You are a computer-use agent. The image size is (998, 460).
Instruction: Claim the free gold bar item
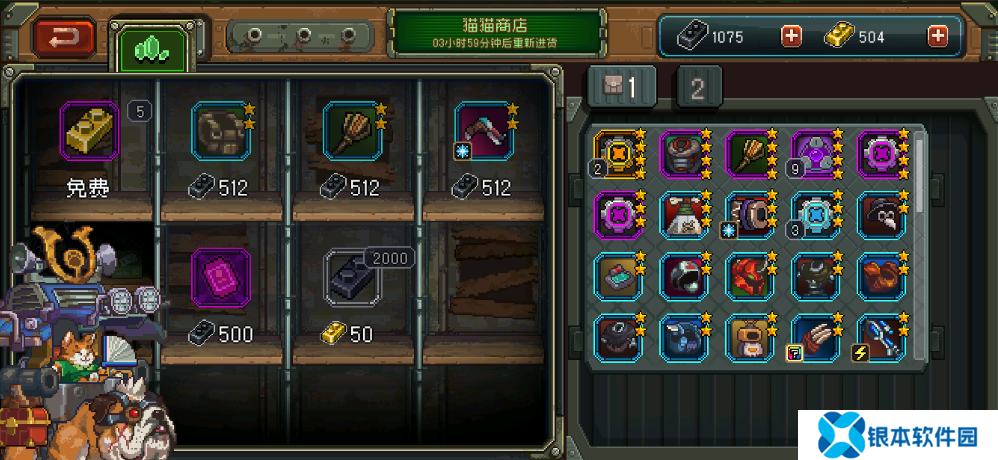pos(89,132)
